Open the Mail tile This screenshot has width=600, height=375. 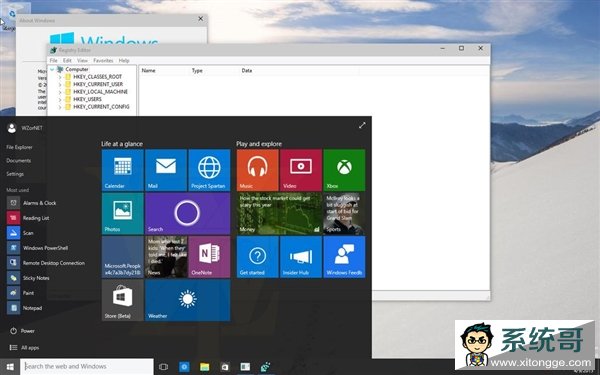pos(166,170)
